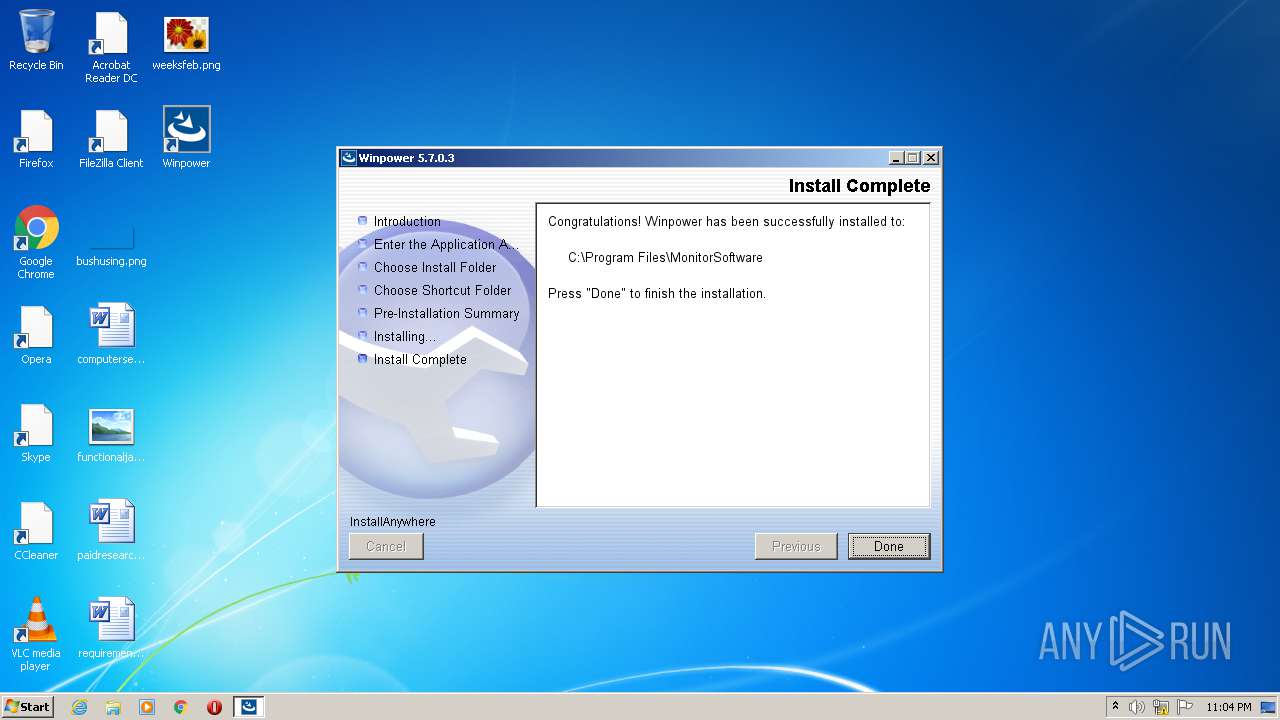1280x720 pixels.
Task: Open the Opera icon in the taskbar
Action: (214, 707)
